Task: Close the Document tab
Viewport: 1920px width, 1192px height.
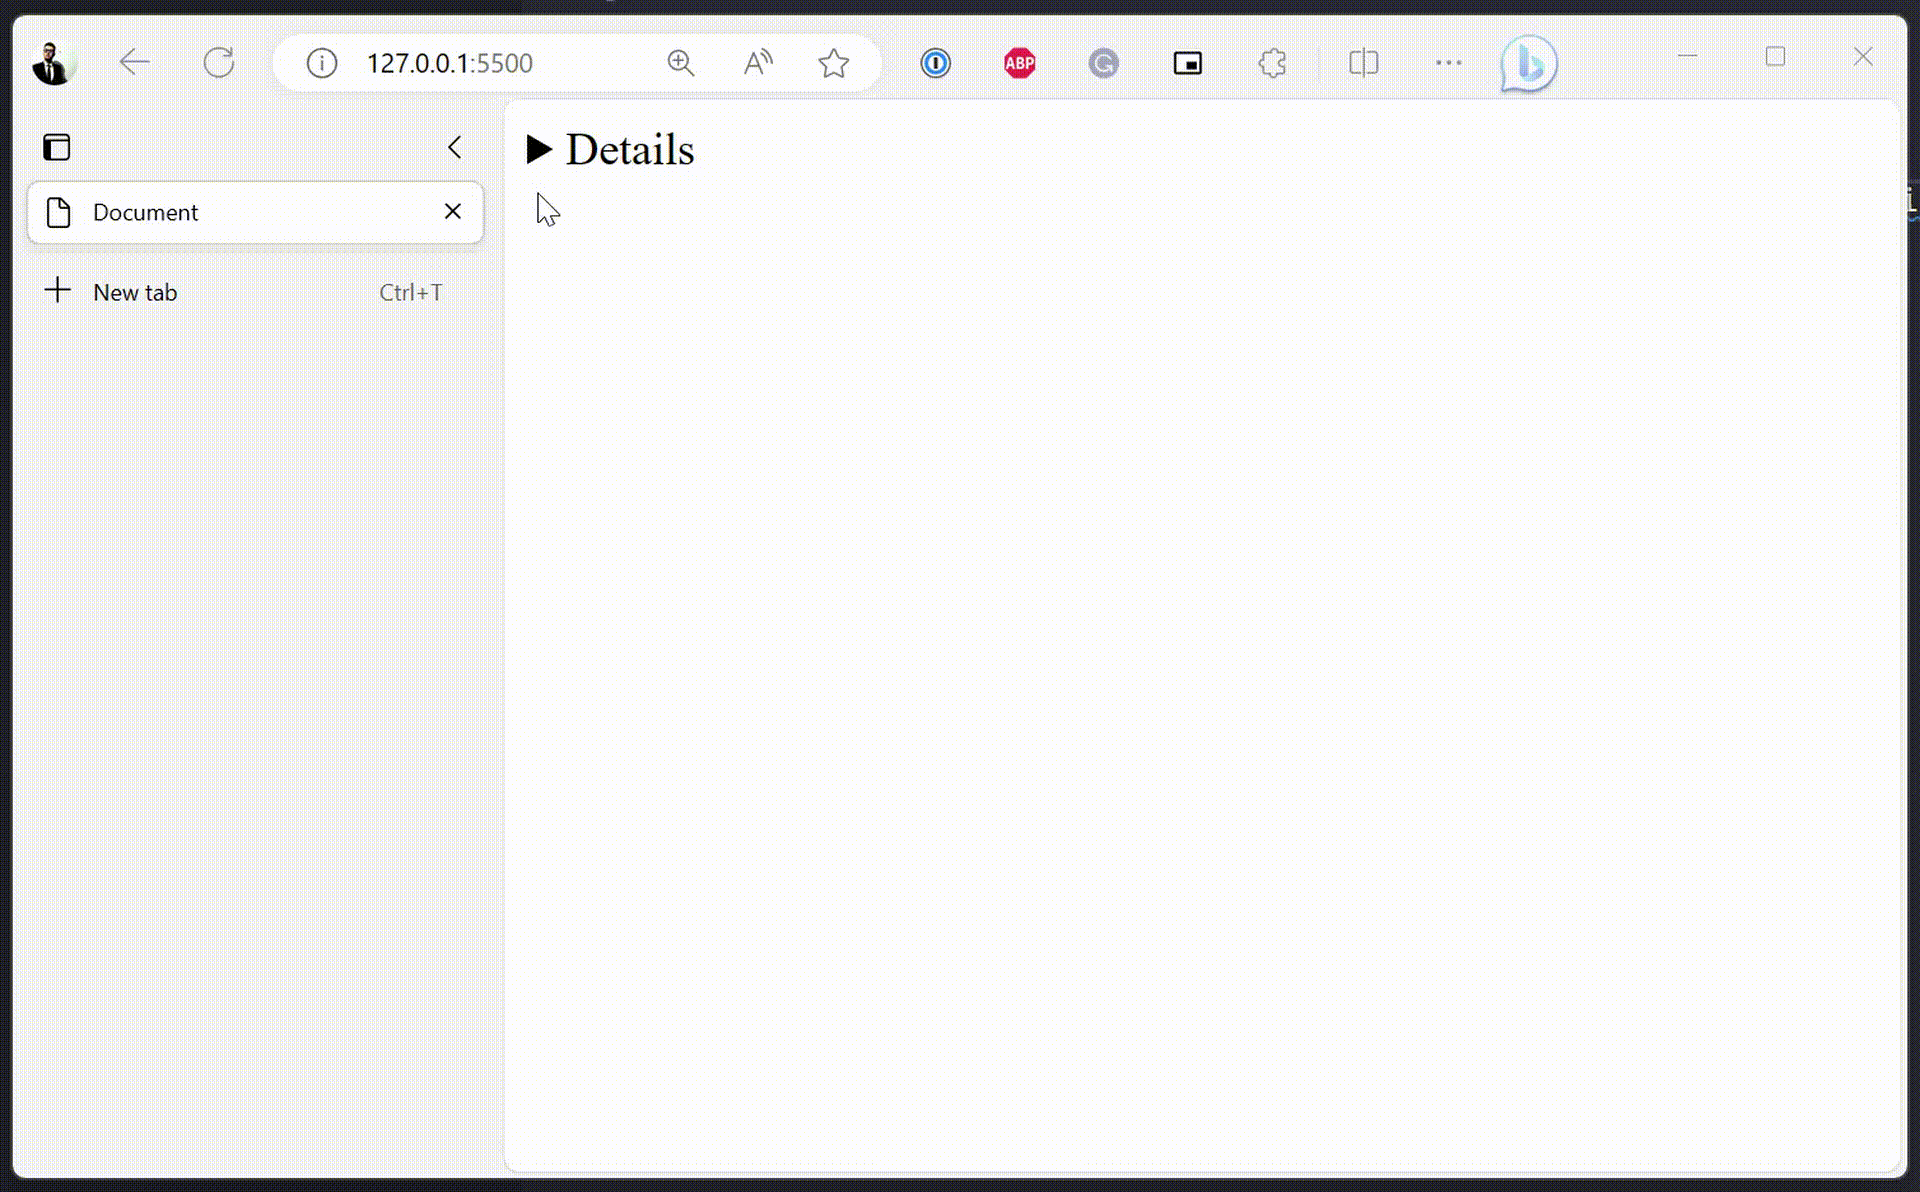Action: (x=452, y=212)
